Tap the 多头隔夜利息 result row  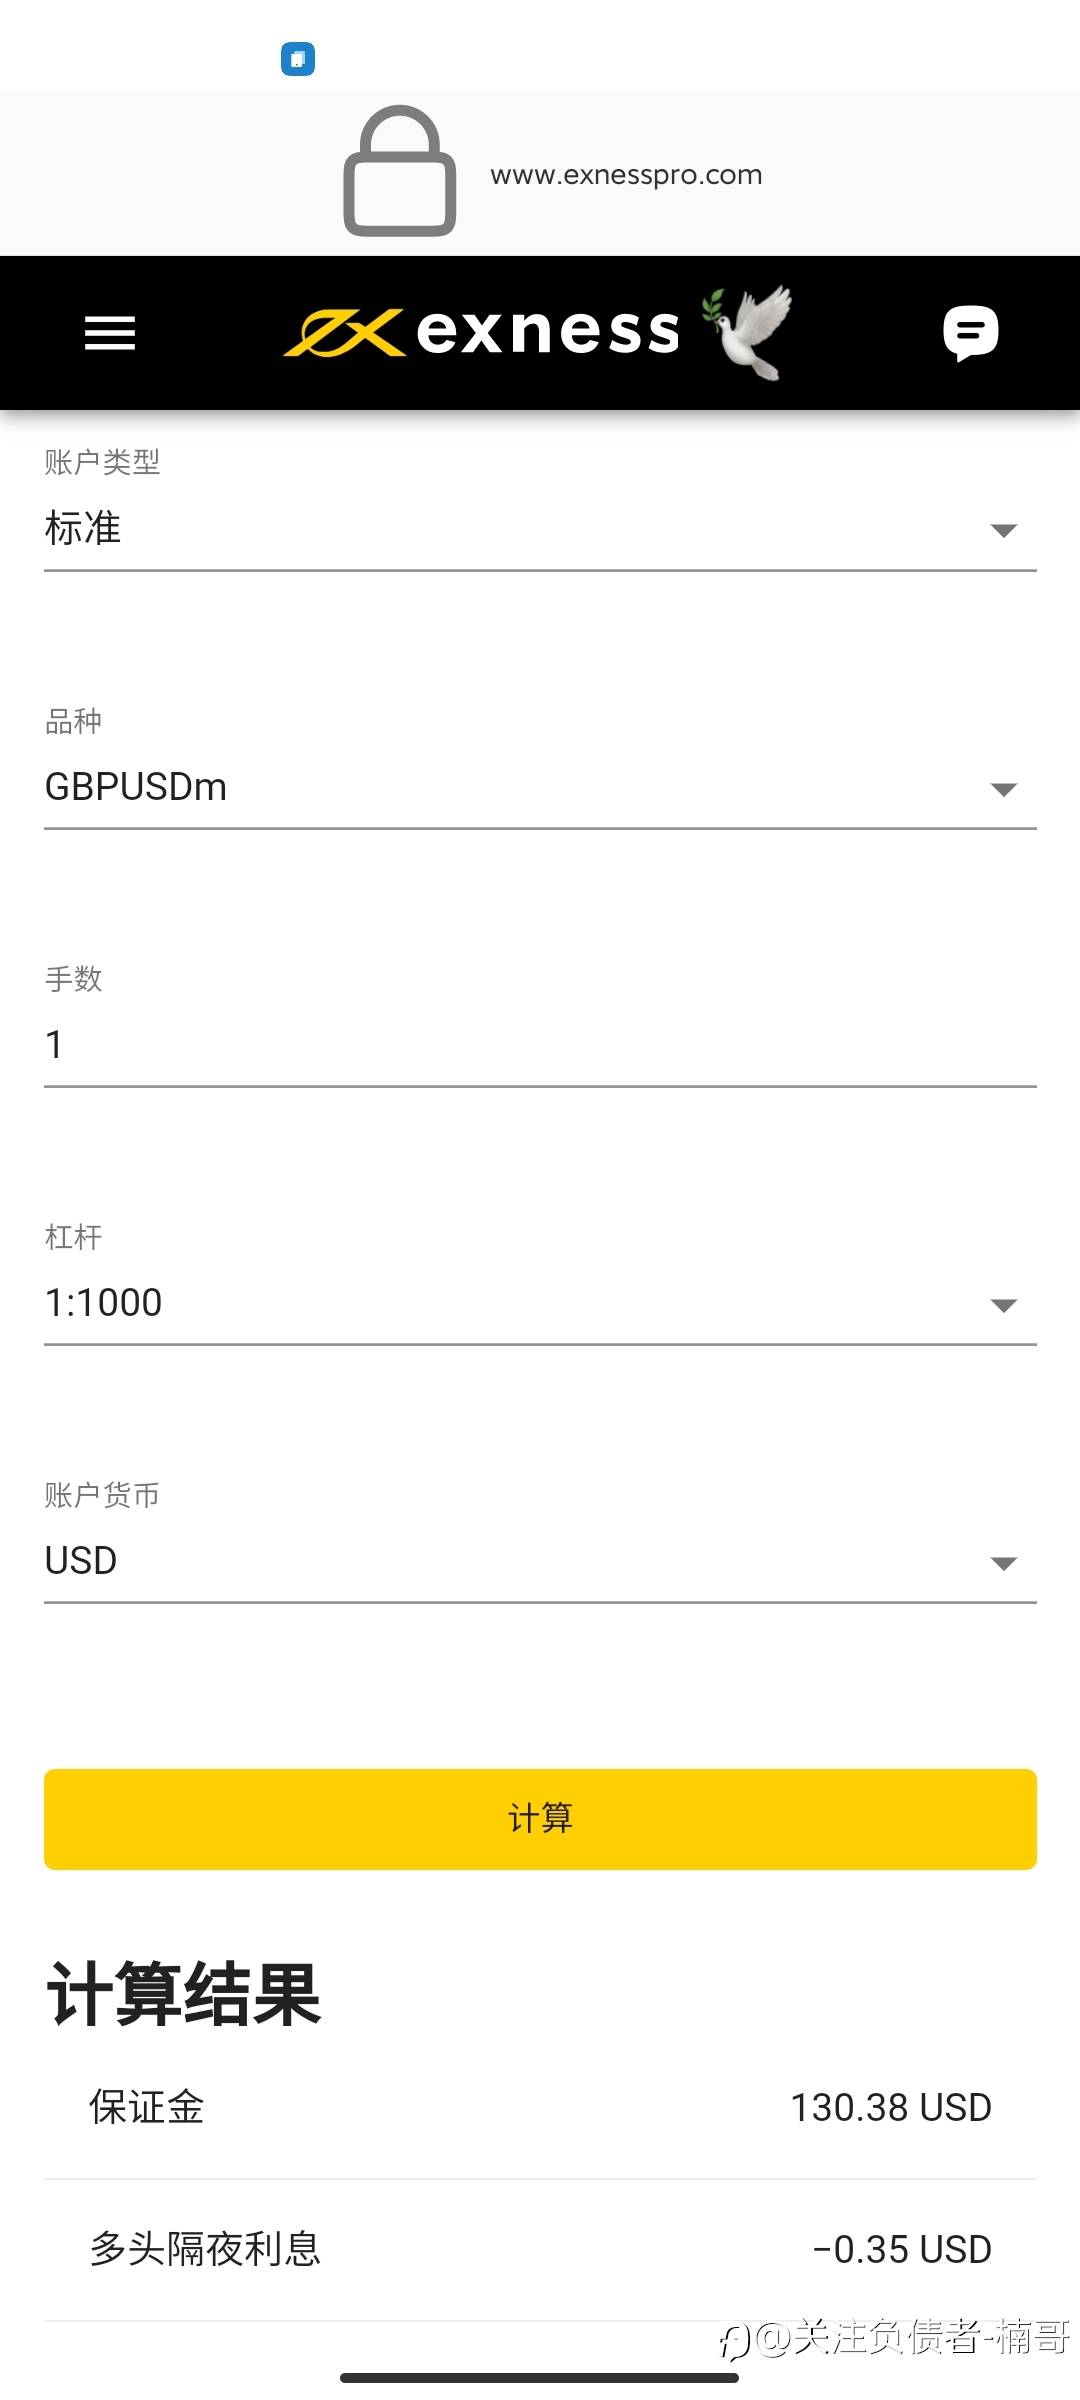(x=540, y=2250)
